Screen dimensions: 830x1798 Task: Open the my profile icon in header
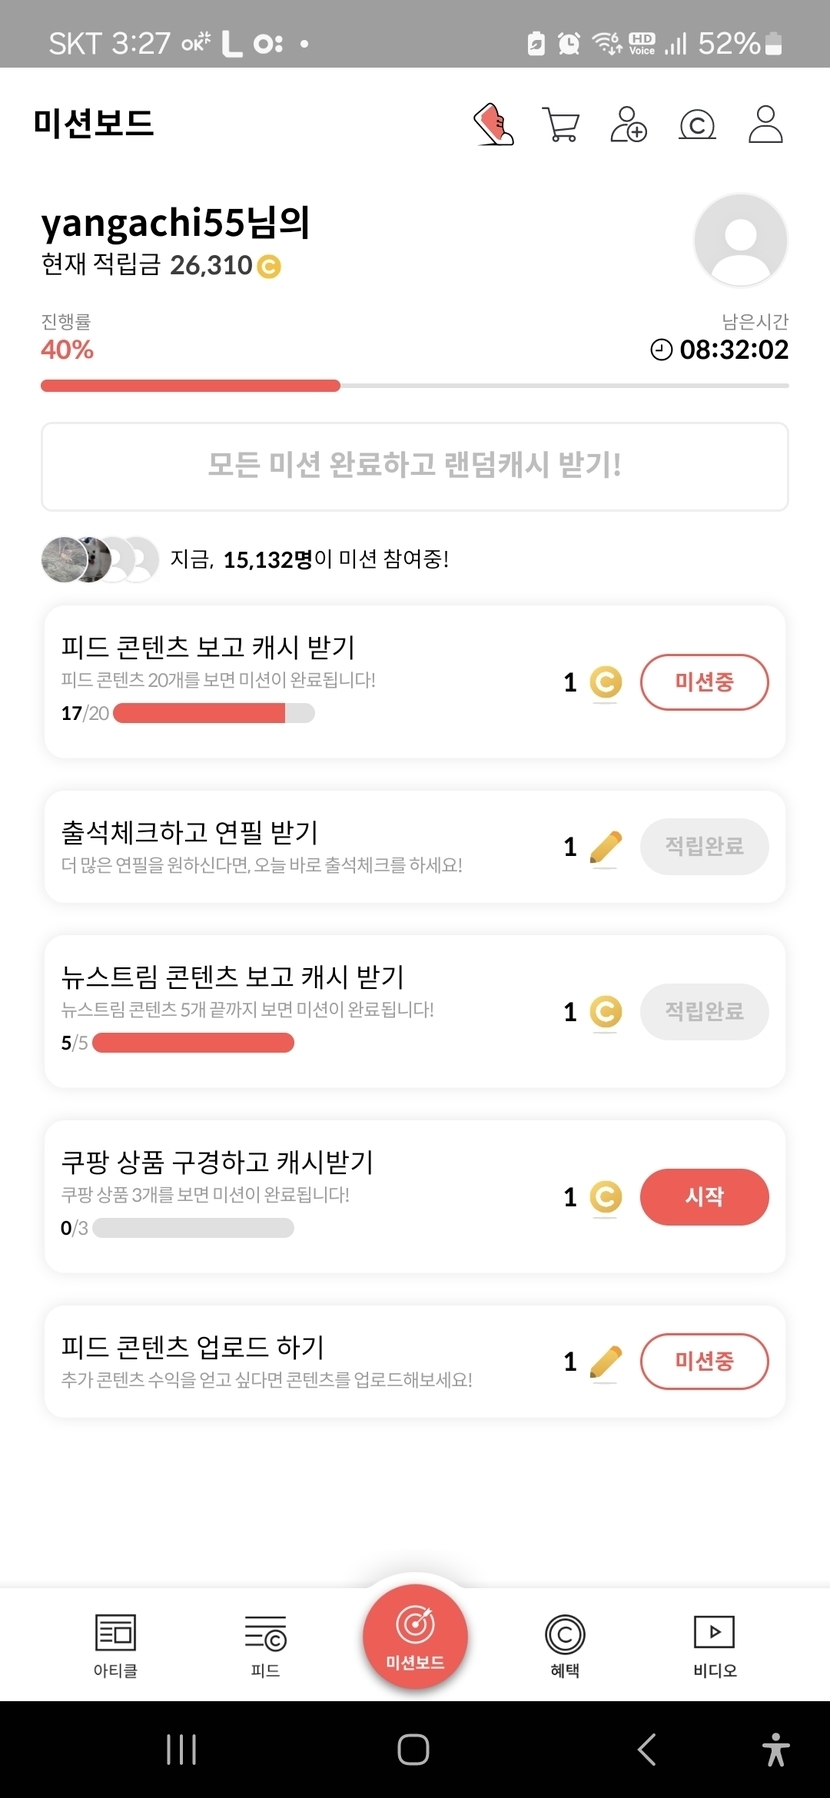(765, 125)
